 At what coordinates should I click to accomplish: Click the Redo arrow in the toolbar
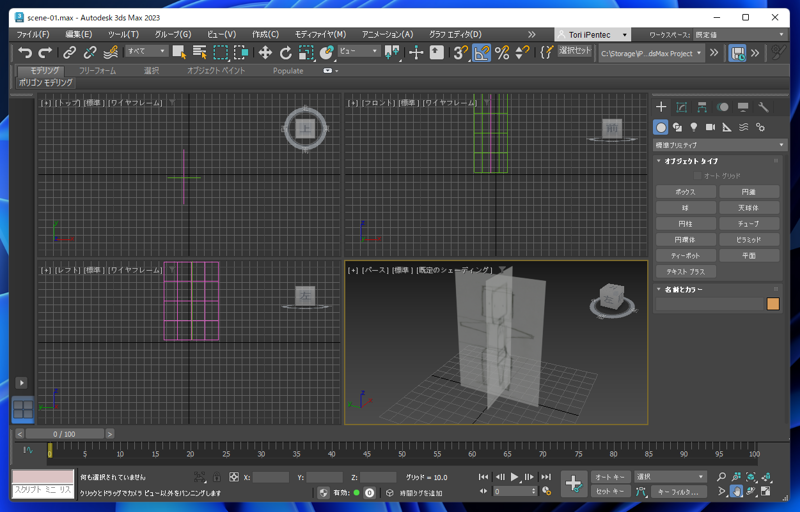pos(45,52)
